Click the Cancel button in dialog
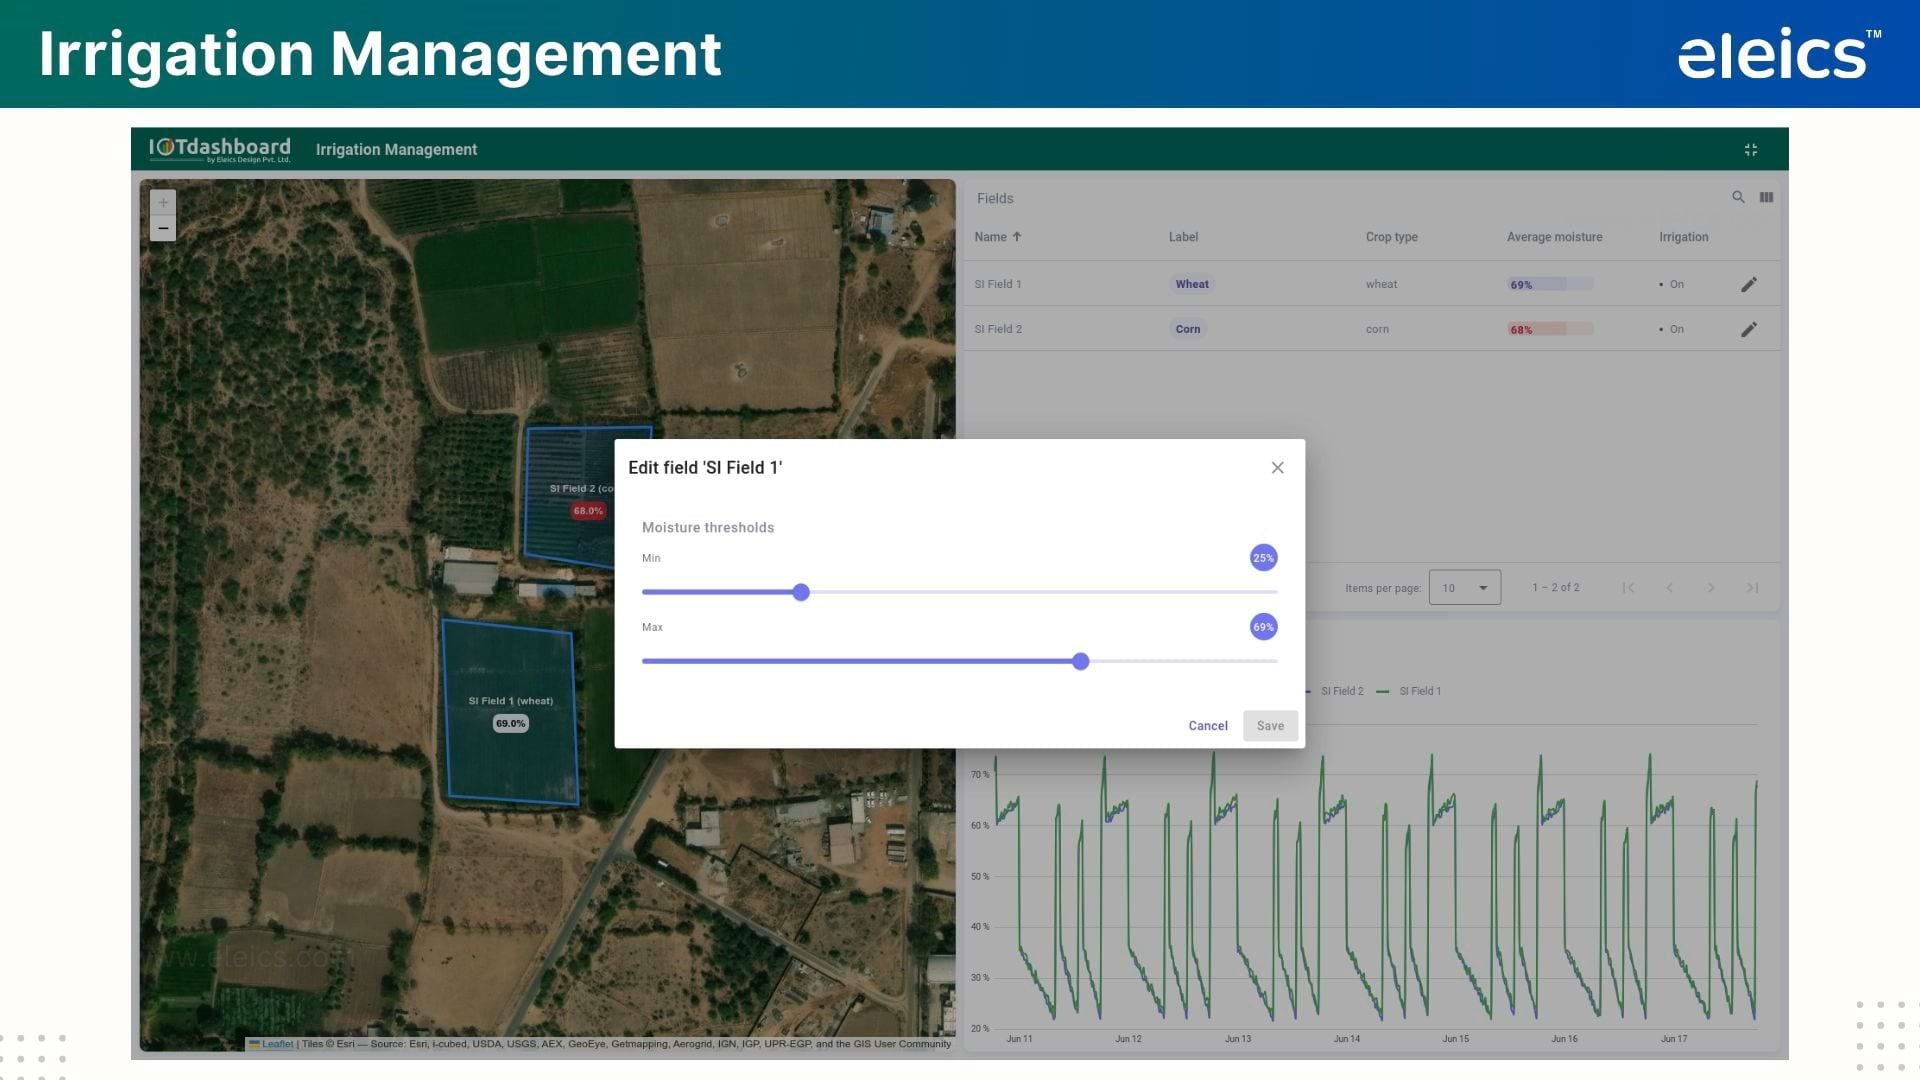The width and height of the screenshot is (1920, 1080). click(x=1208, y=726)
